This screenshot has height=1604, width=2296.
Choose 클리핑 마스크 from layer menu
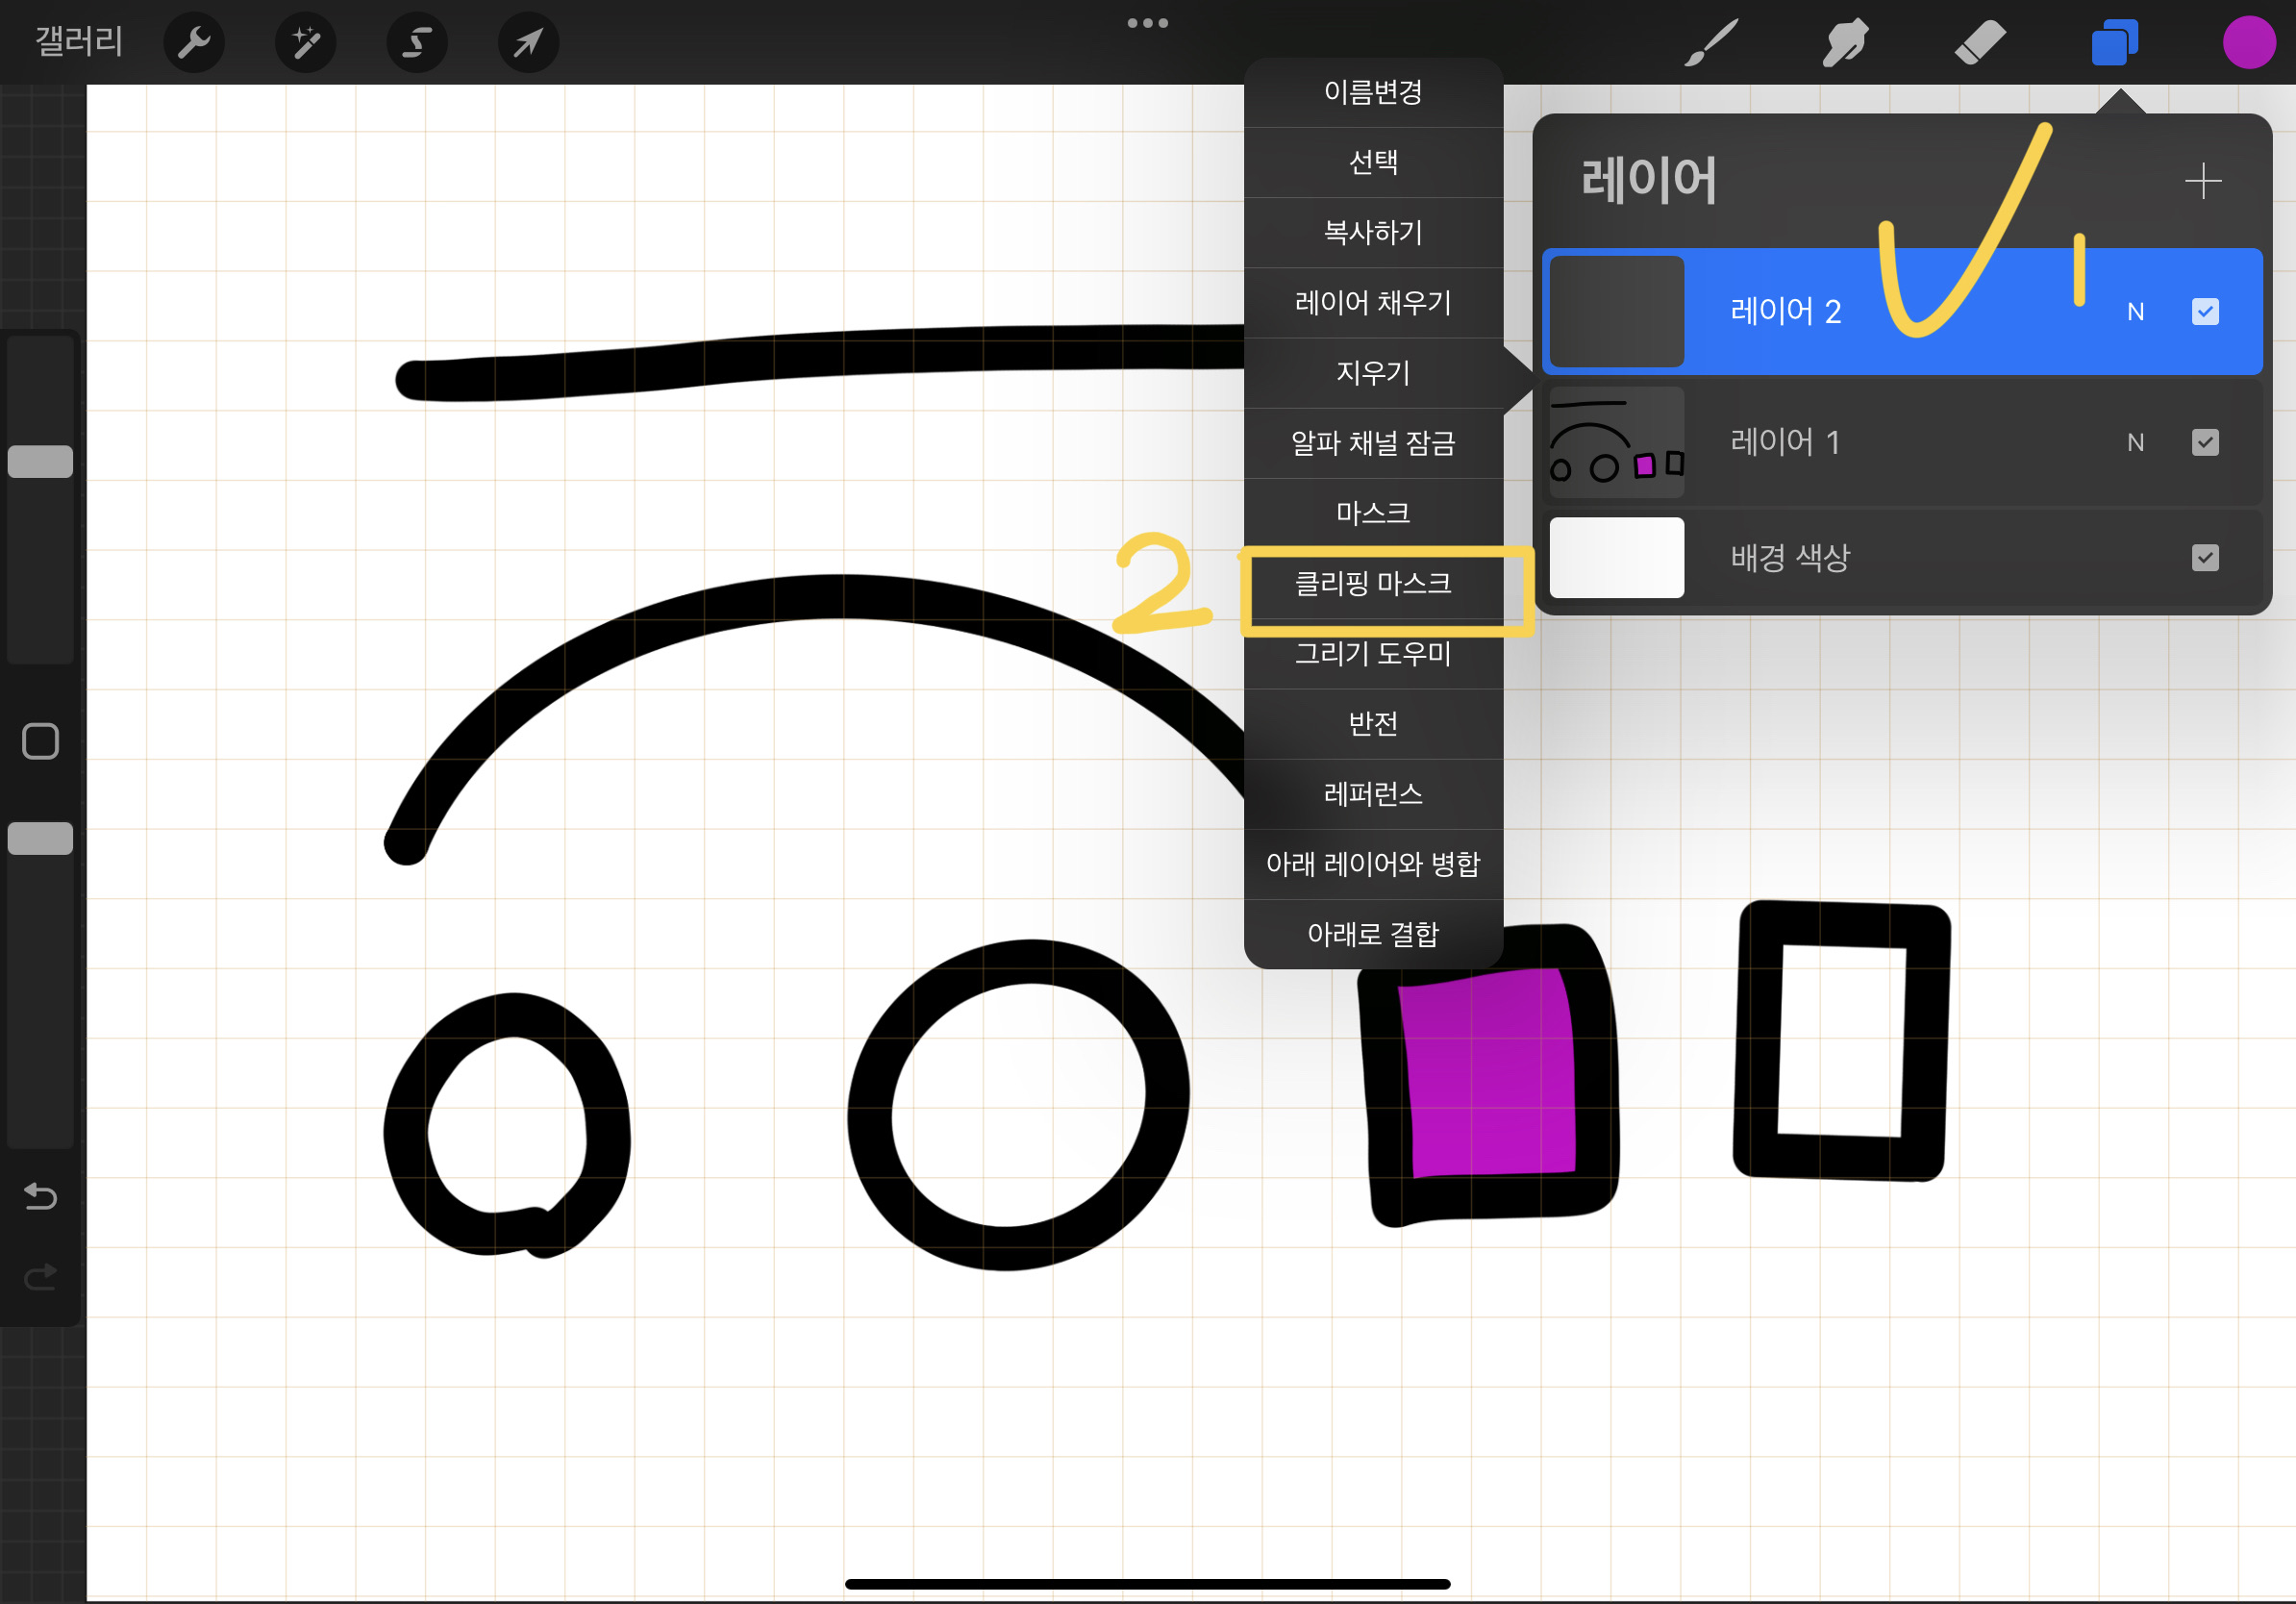point(1373,583)
